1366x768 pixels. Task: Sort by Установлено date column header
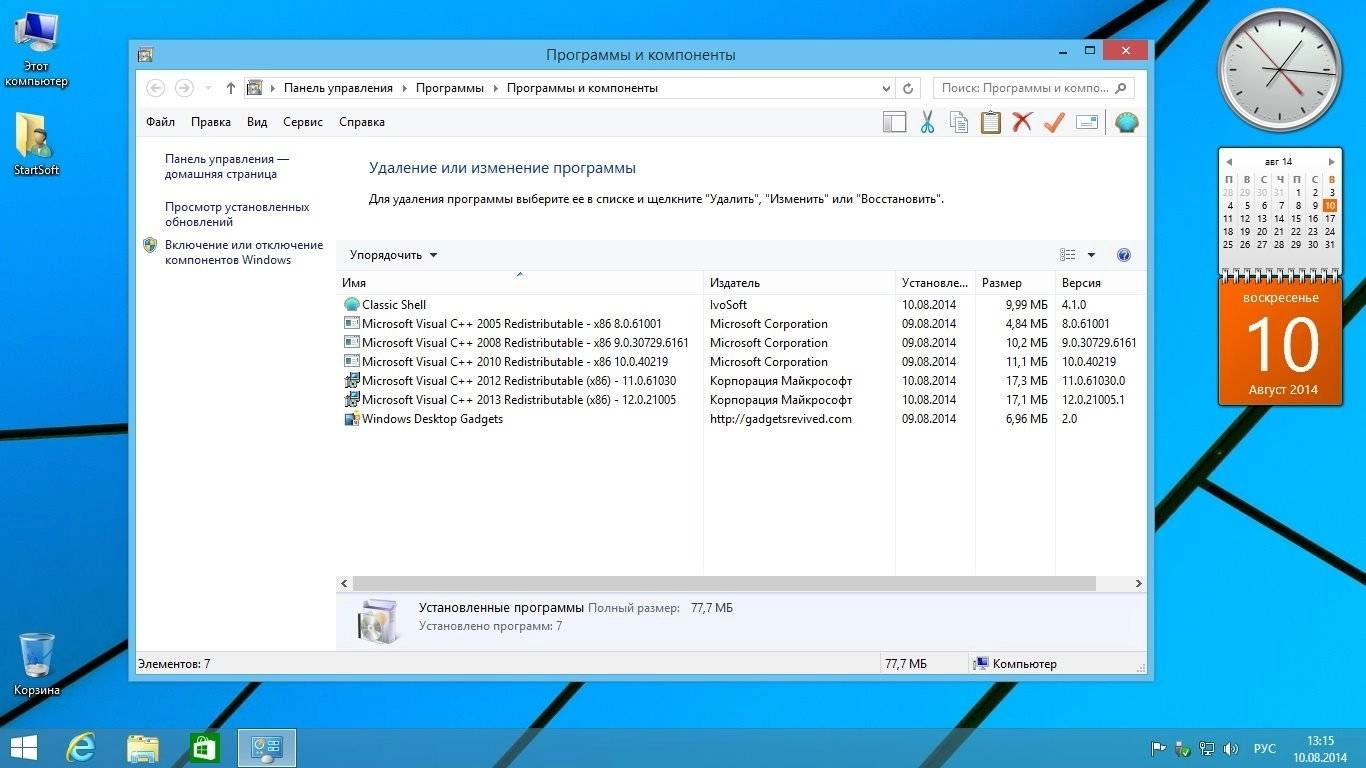coord(935,283)
